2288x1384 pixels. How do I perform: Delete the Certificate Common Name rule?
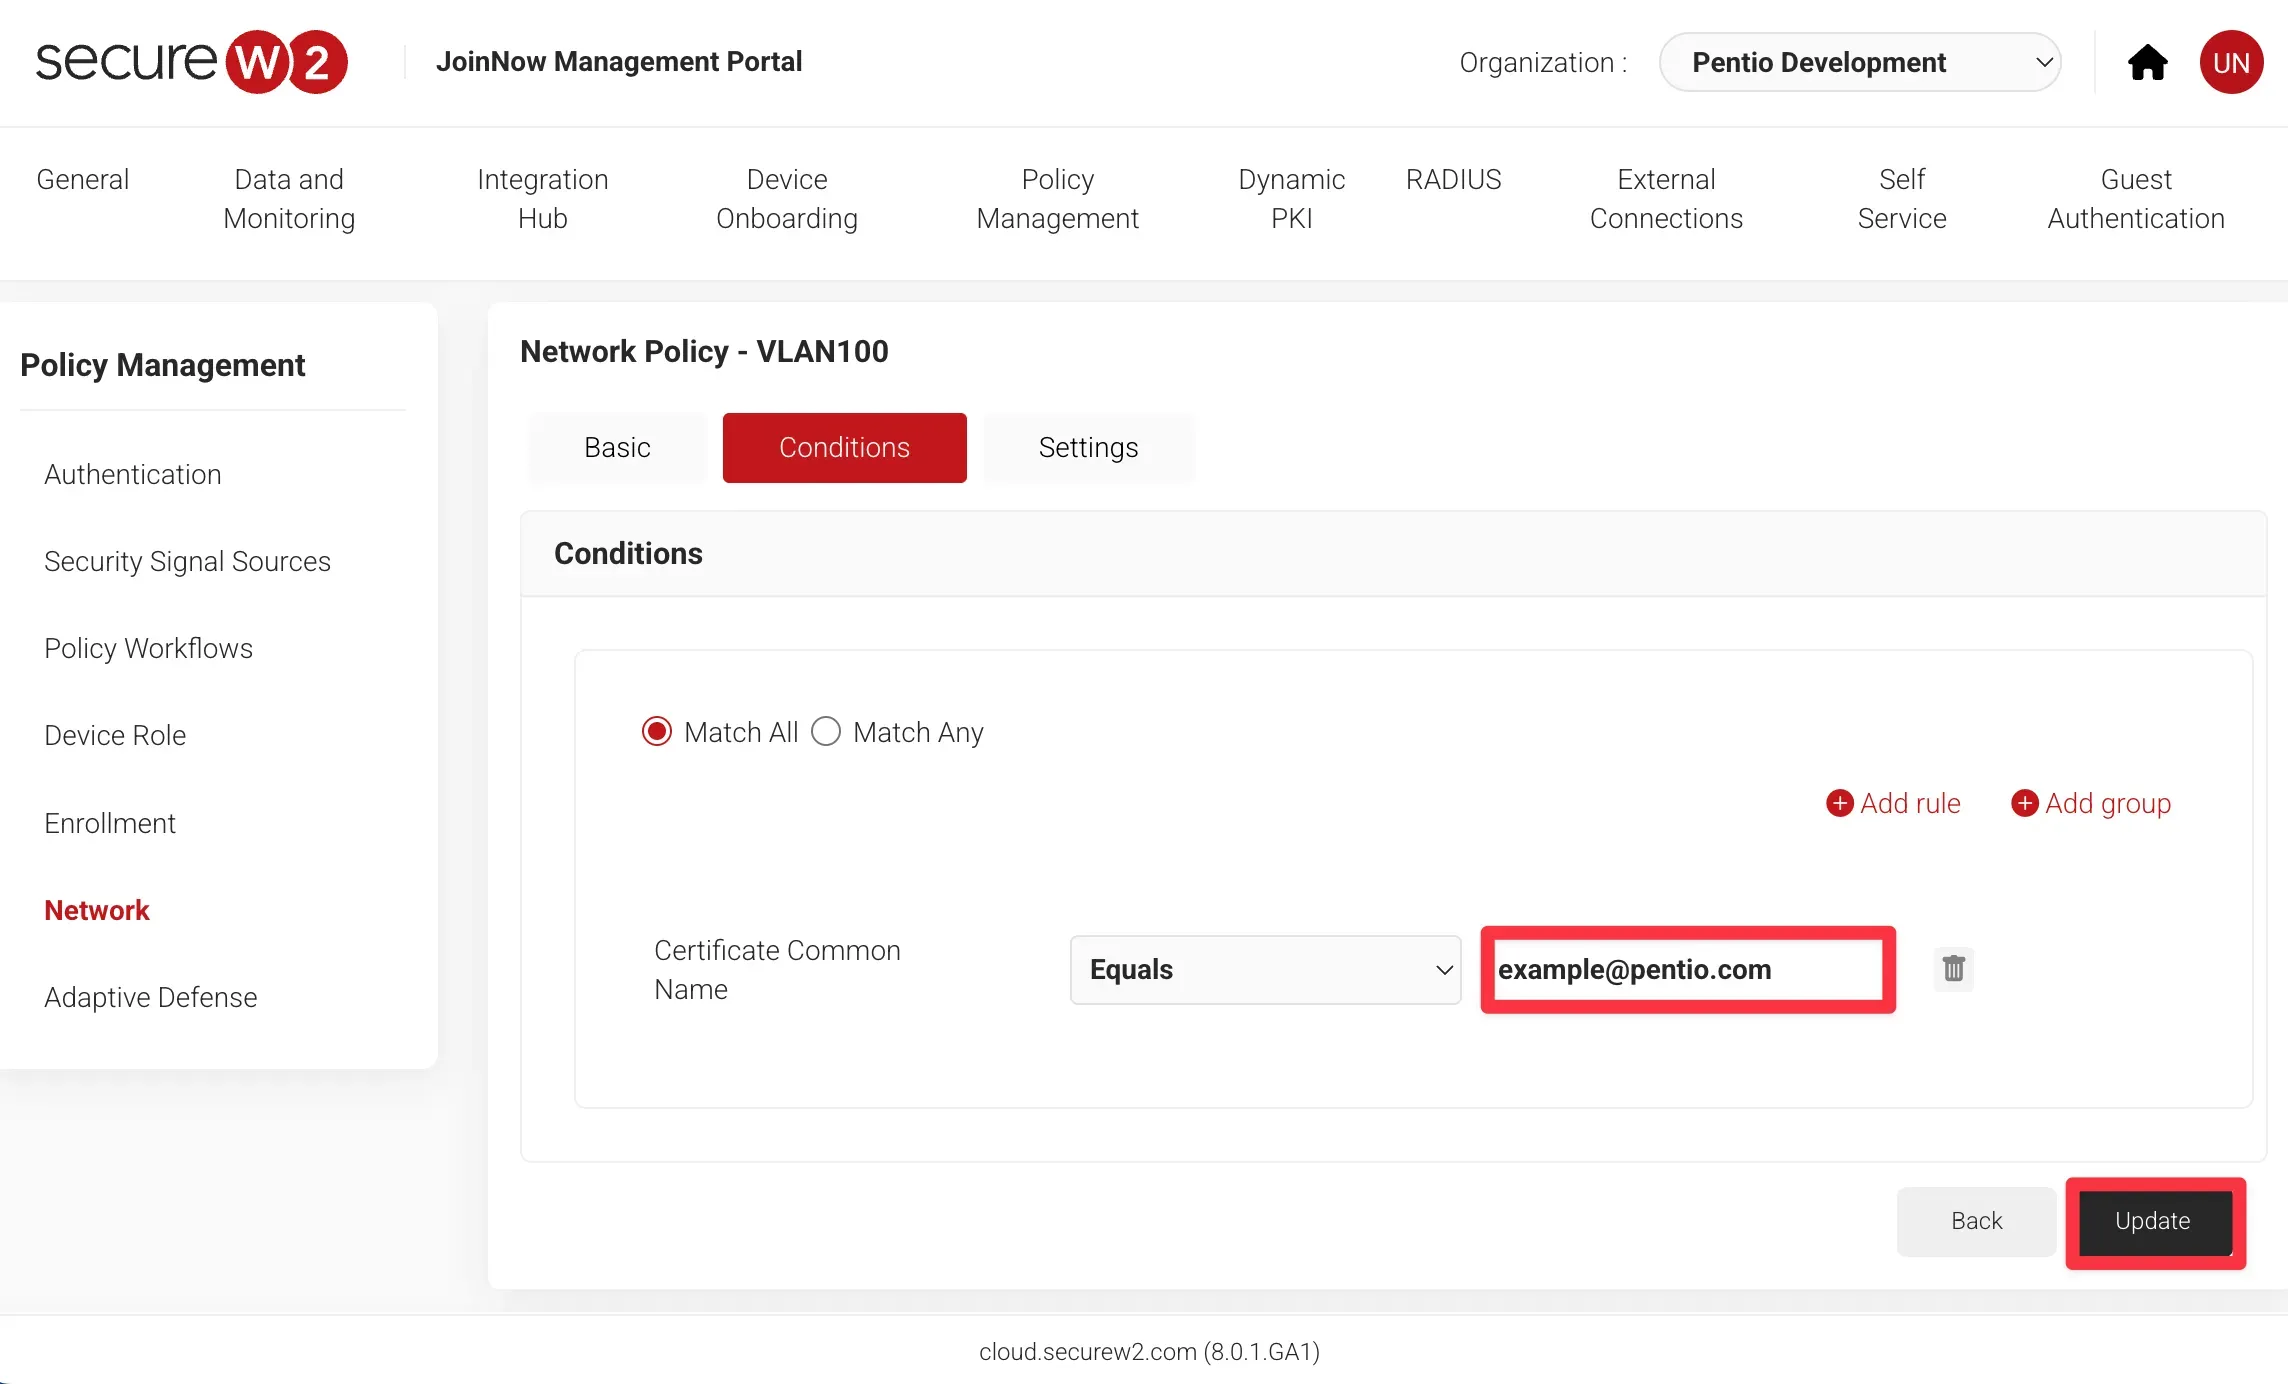[1953, 969]
